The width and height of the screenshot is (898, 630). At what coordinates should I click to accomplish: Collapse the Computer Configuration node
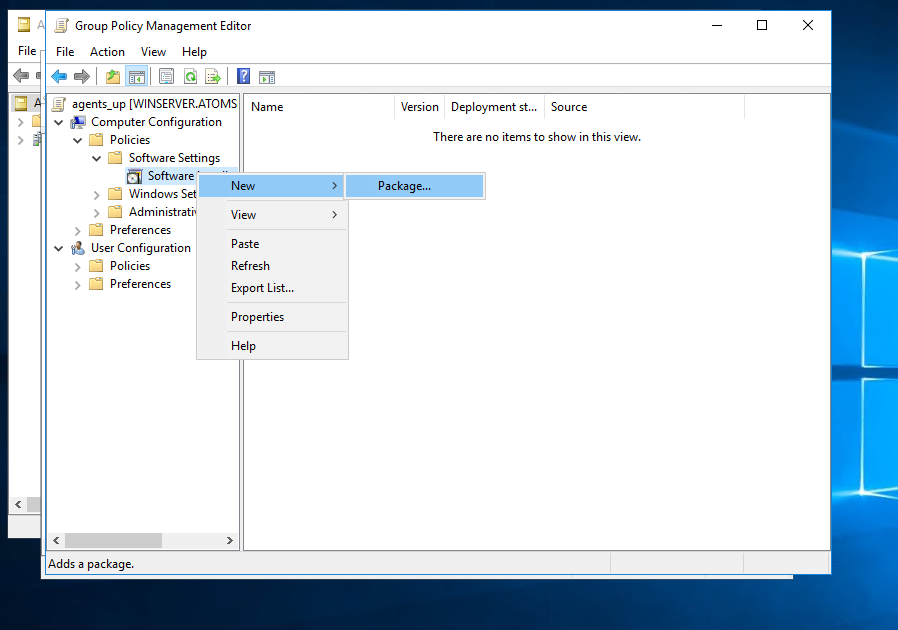59,122
